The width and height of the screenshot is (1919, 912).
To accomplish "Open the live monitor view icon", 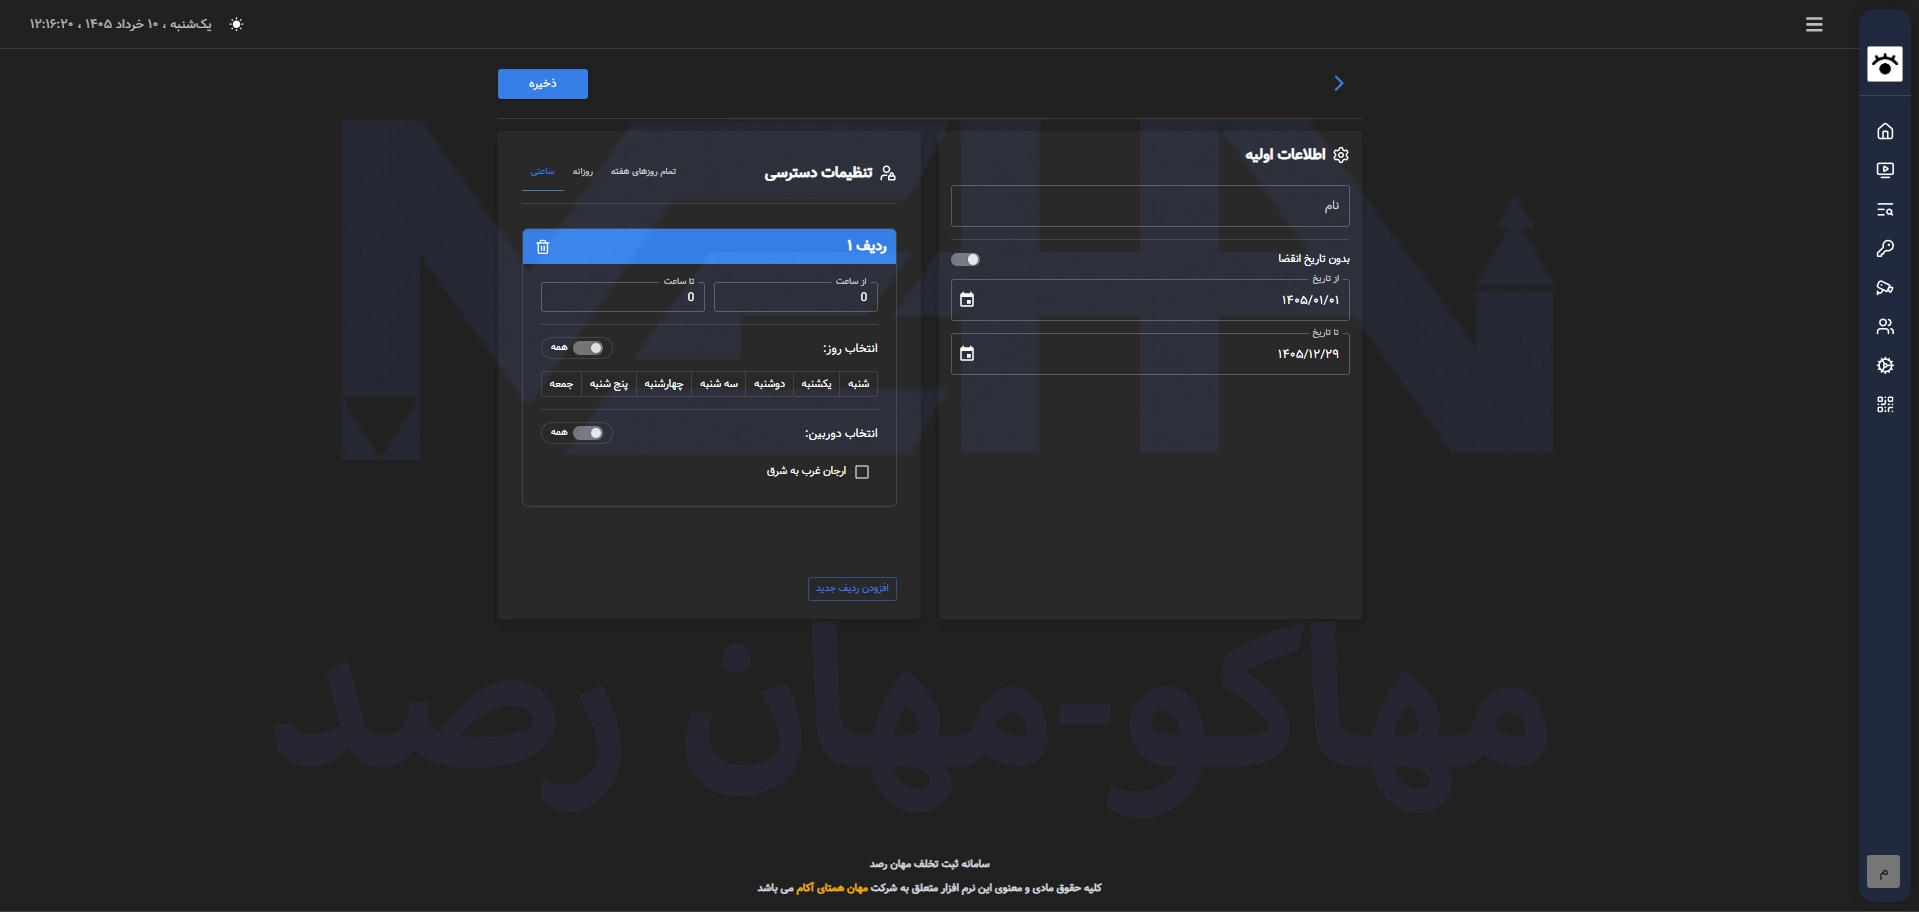I will (1885, 170).
